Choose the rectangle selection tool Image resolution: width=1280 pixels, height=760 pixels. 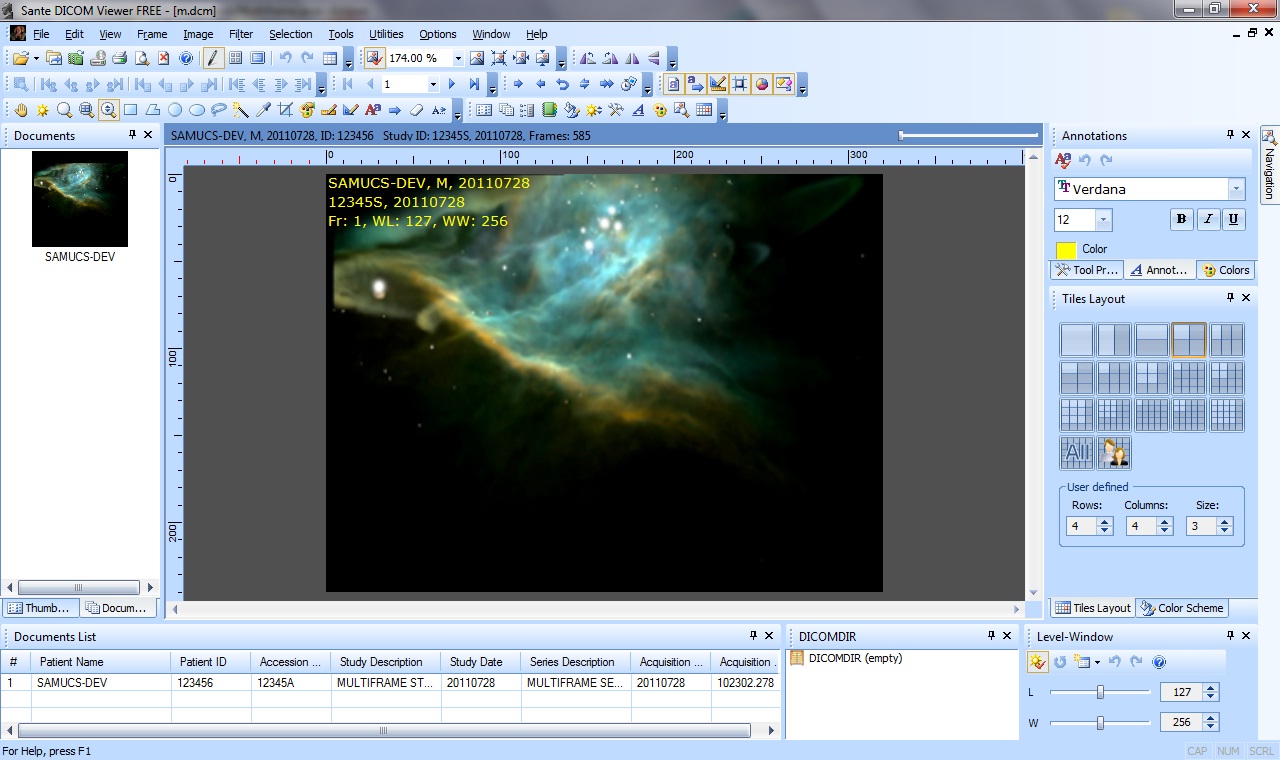[131, 110]
